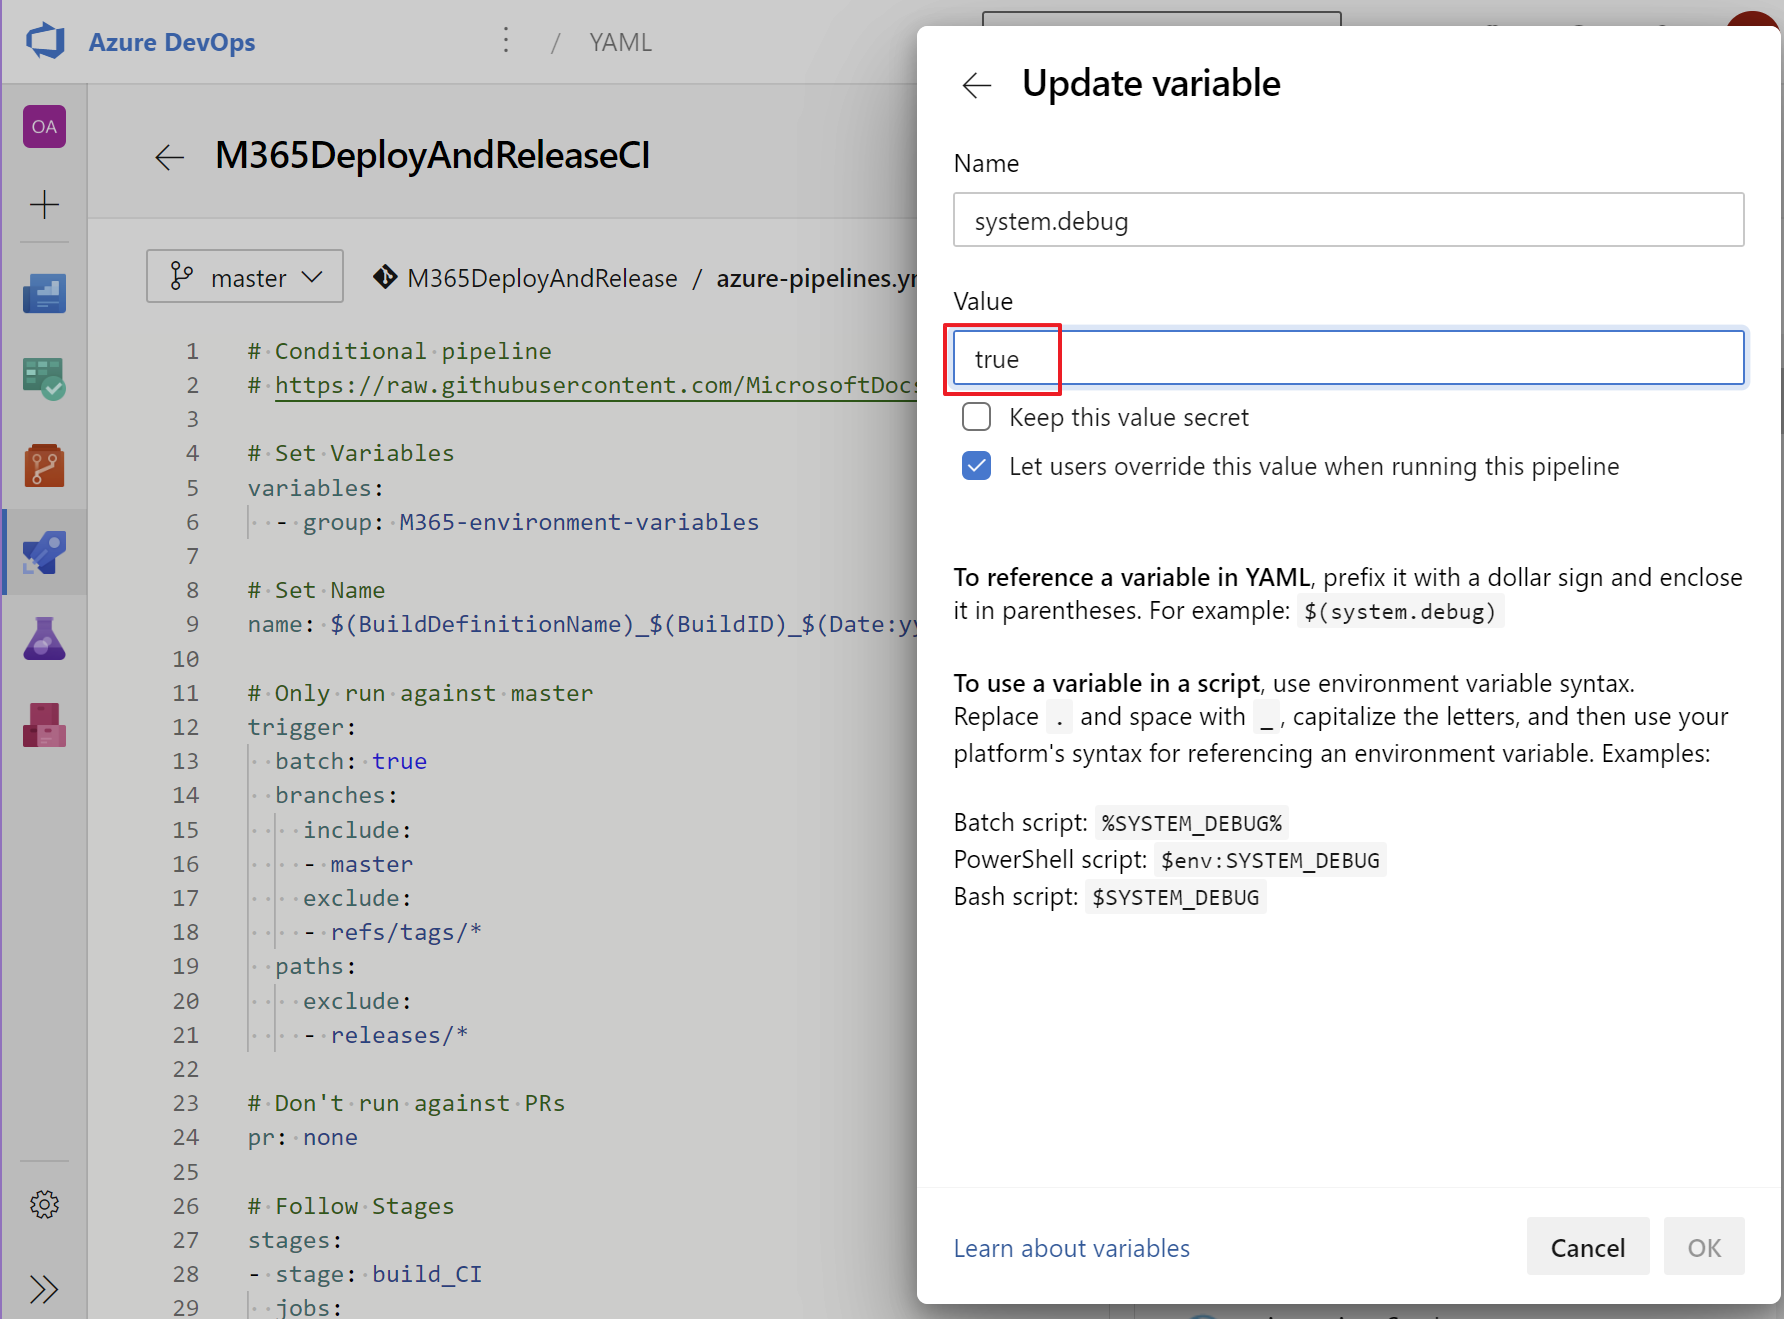Click the 'name: $(BuildDefinitionName)' line

[583, 625]
